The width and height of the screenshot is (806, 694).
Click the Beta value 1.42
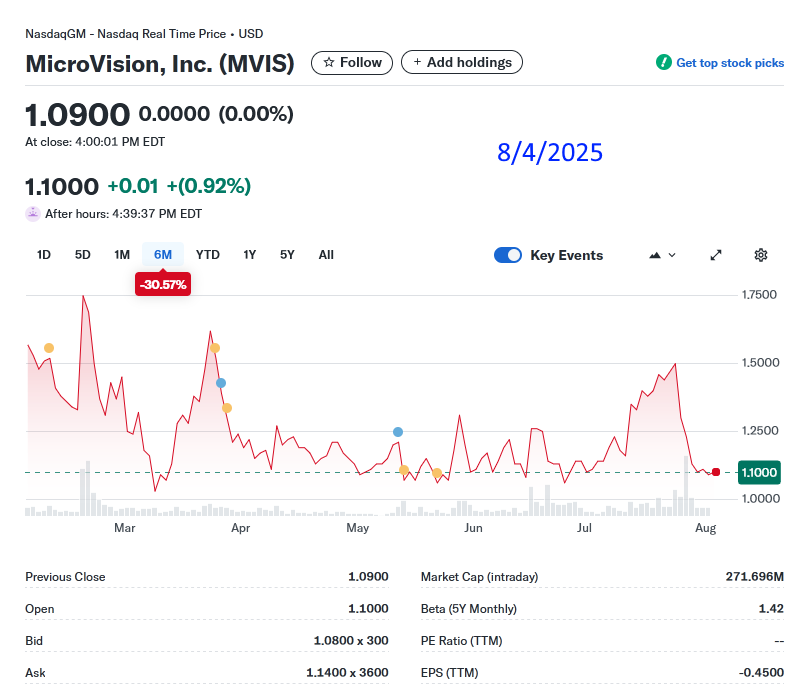click(771, 609)
